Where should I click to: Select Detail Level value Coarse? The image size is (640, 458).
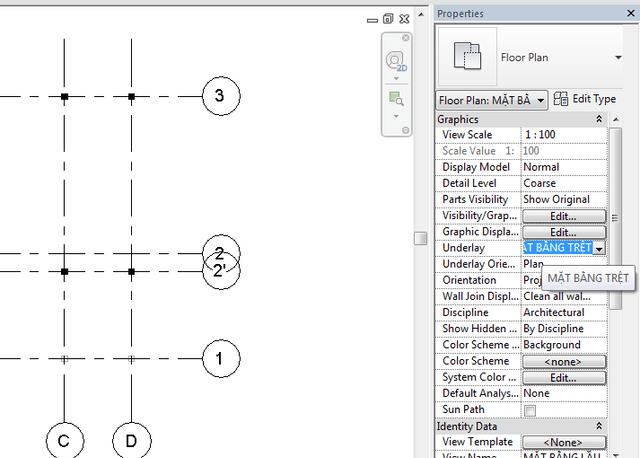pyautogui.click(x=564, y=183)
